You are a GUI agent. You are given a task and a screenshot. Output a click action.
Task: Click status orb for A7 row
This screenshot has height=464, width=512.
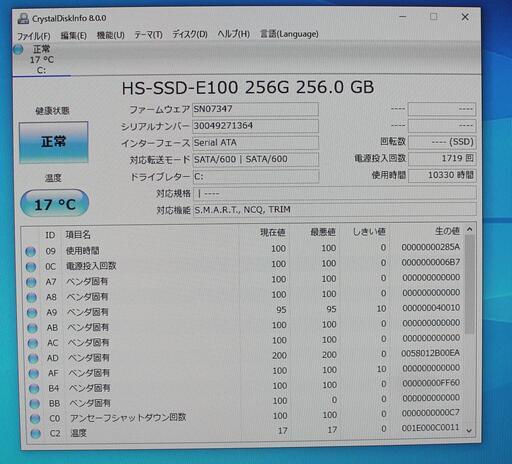pyautogui.click(x=31, y=282)
